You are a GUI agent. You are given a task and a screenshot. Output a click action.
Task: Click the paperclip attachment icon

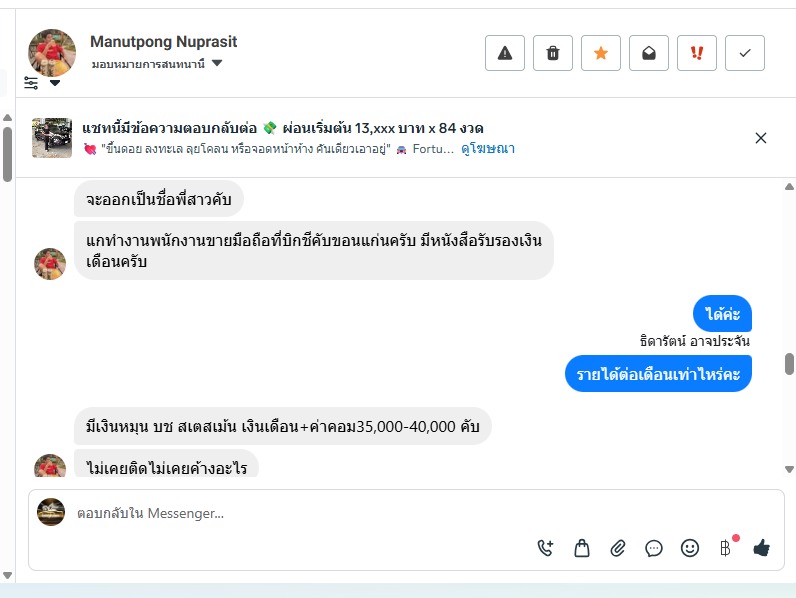point(618,547)
